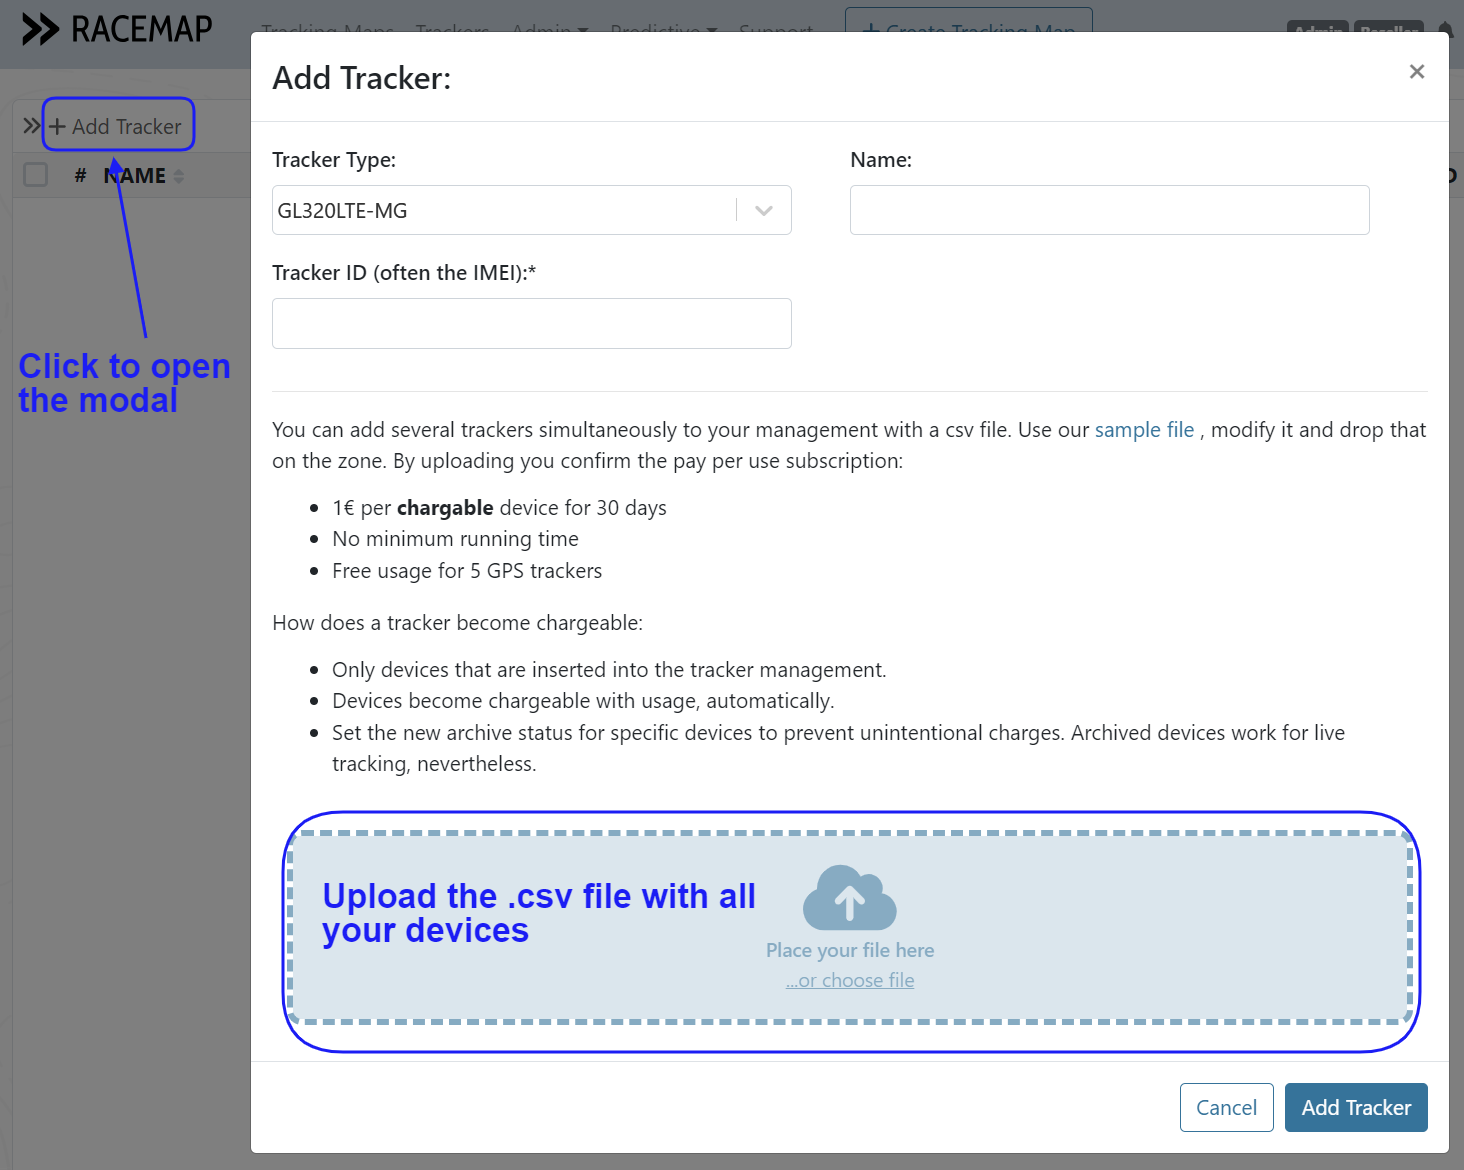
Task: Expand sidebar with double chevron icon
Action: tap(31, 125)
